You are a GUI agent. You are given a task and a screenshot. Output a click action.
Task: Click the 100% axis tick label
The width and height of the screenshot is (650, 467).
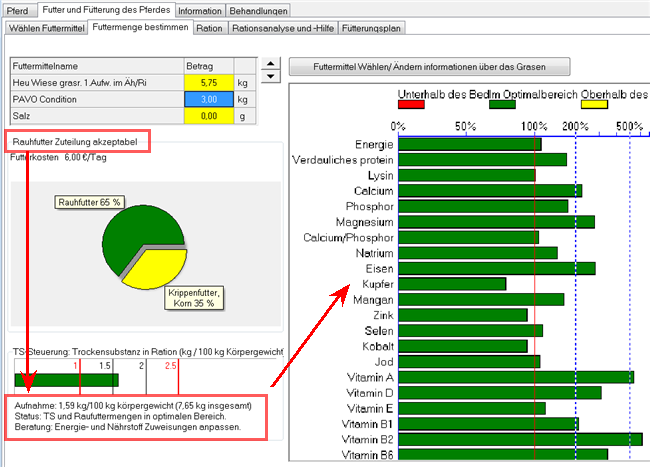[534, 126]
